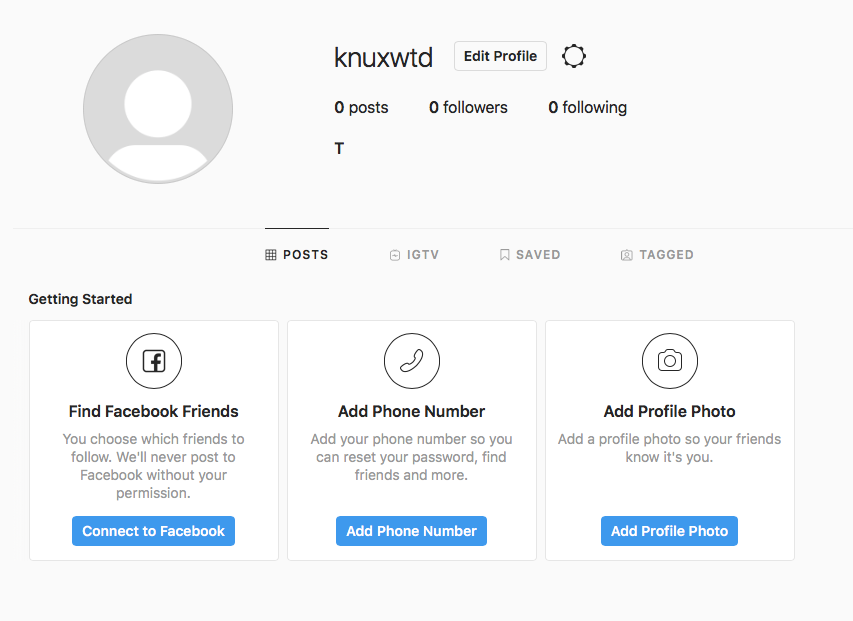
Task: Click the person-tag icon beside TAGGED
Action: (627, 255)
